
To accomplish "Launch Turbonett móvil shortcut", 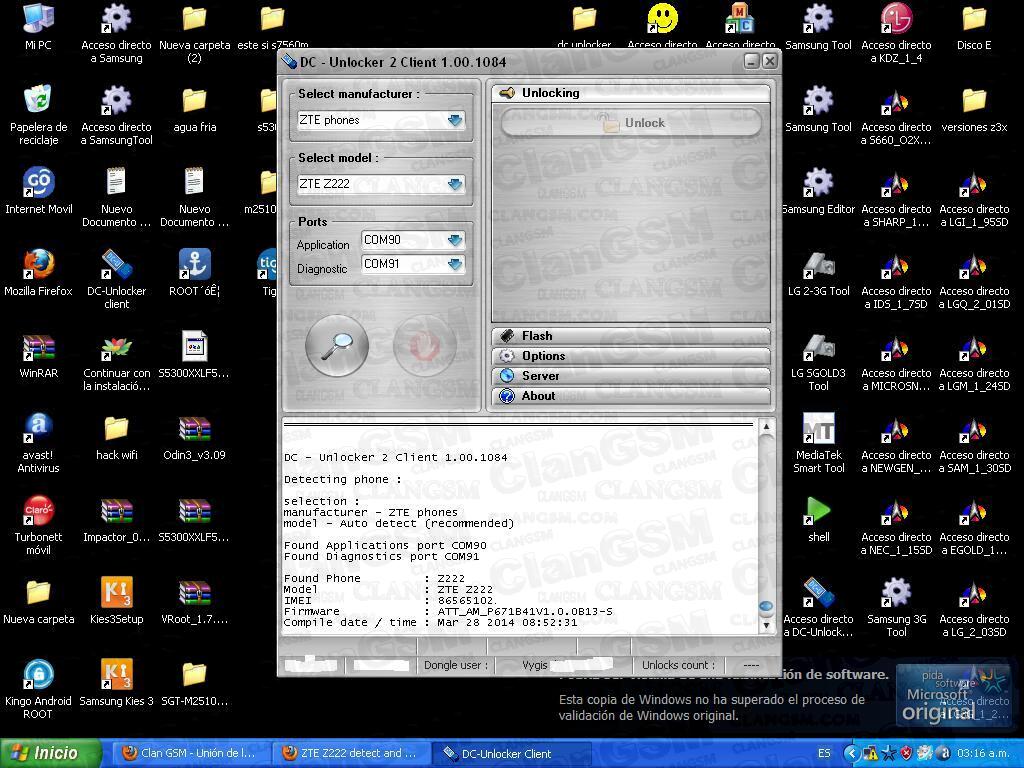I will pyautogui.click(x=38, y=526).
